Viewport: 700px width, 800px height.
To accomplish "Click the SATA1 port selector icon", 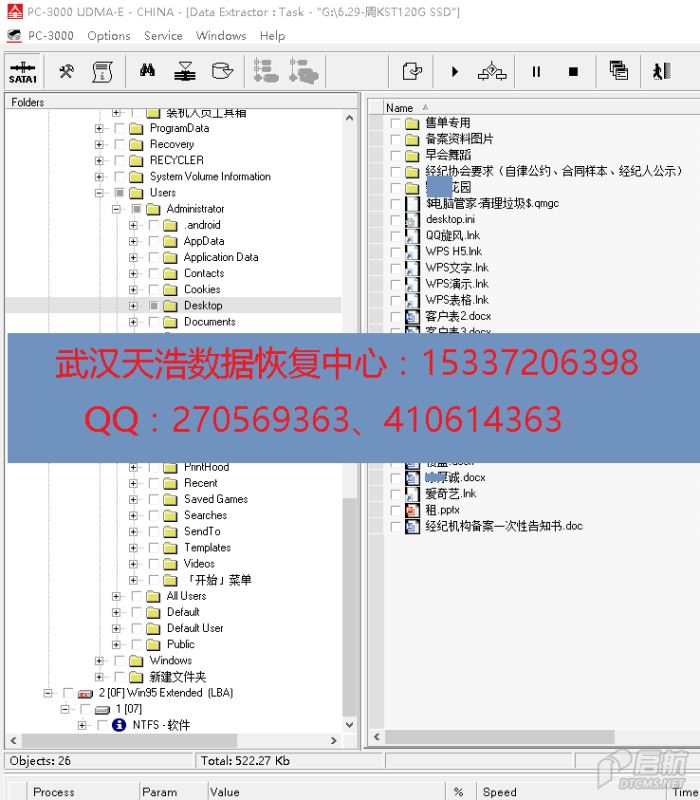I will 22,72.
